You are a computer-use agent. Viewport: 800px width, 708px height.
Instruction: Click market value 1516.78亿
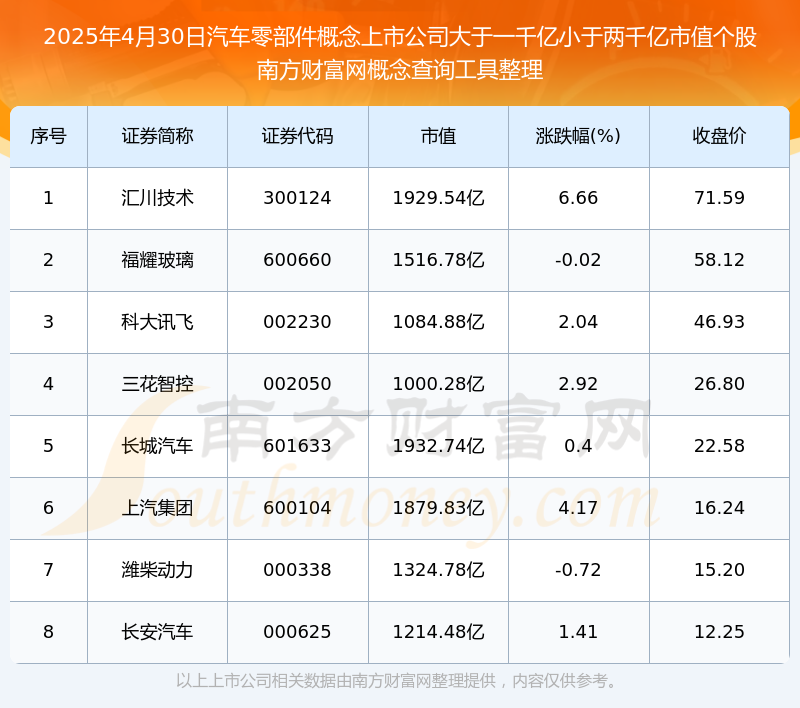coord(438,260)
